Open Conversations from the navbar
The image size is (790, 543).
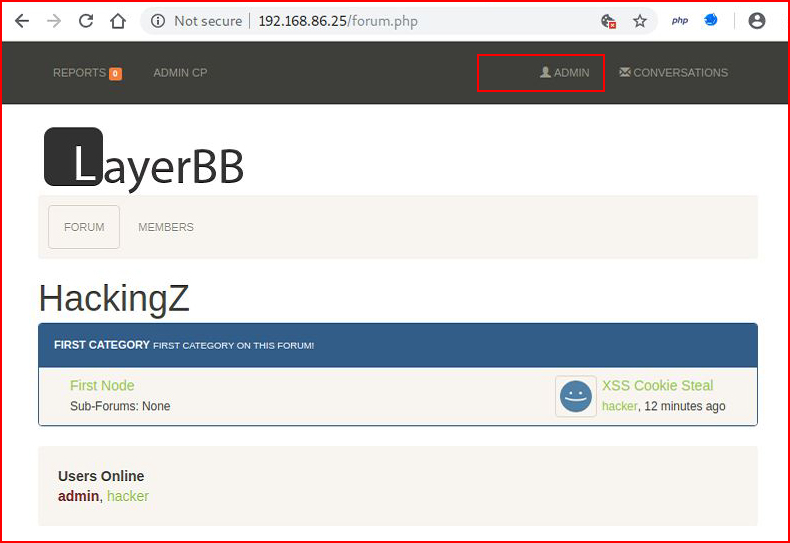(x=674, y=73)
